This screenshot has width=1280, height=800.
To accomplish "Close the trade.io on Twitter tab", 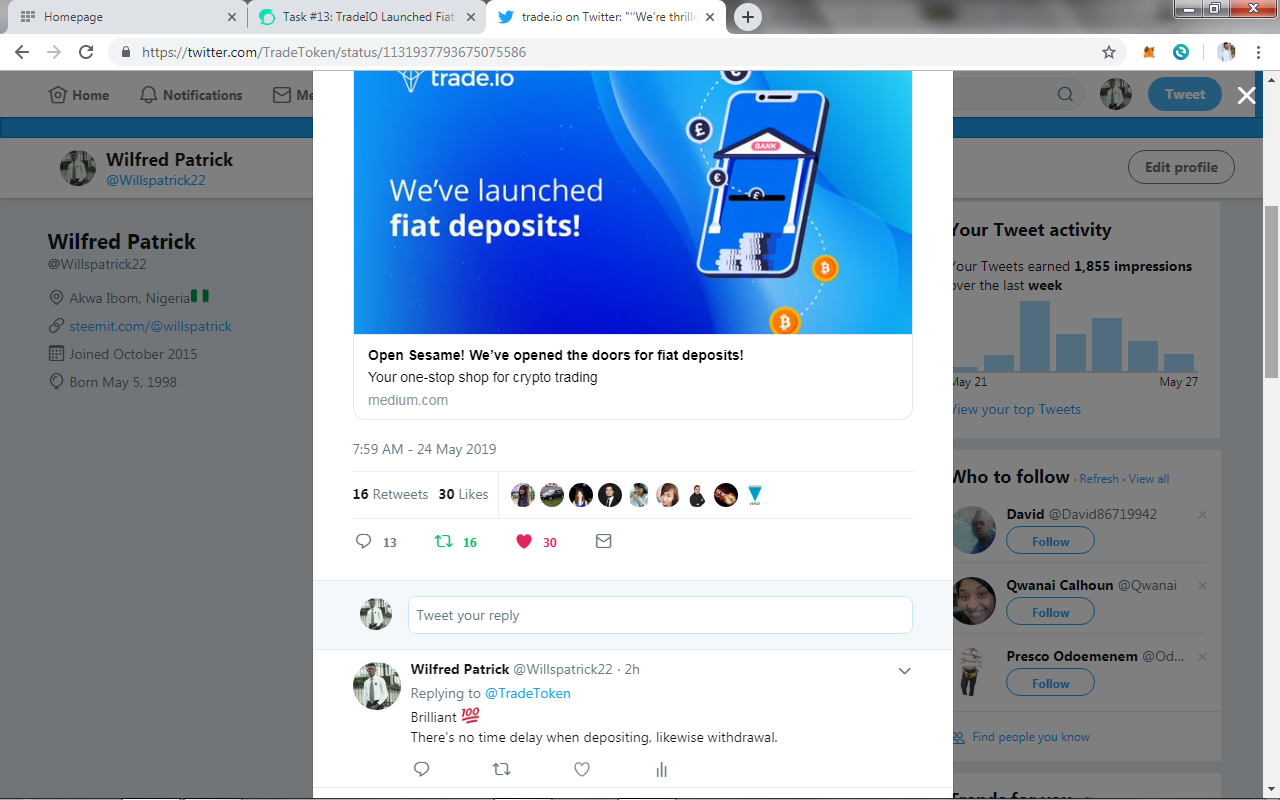I will 710,17.
